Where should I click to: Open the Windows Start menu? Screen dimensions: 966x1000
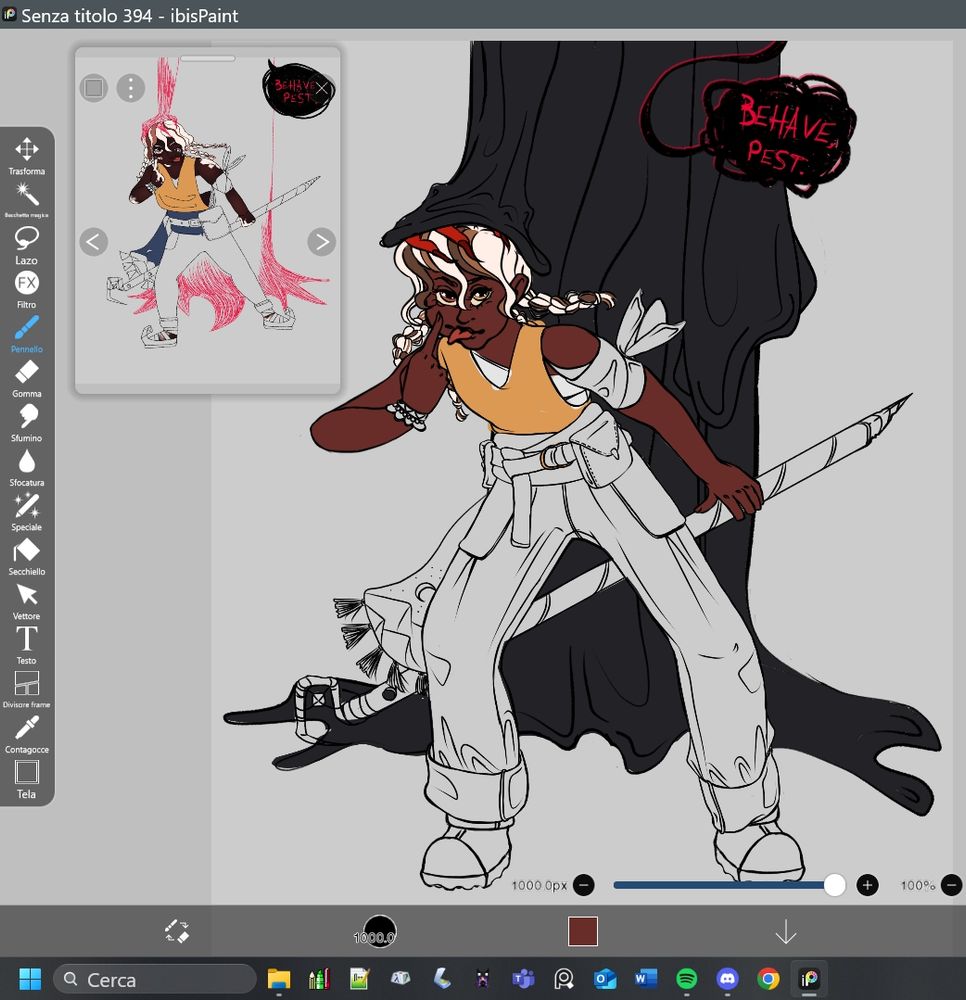(x=29, y=979)
